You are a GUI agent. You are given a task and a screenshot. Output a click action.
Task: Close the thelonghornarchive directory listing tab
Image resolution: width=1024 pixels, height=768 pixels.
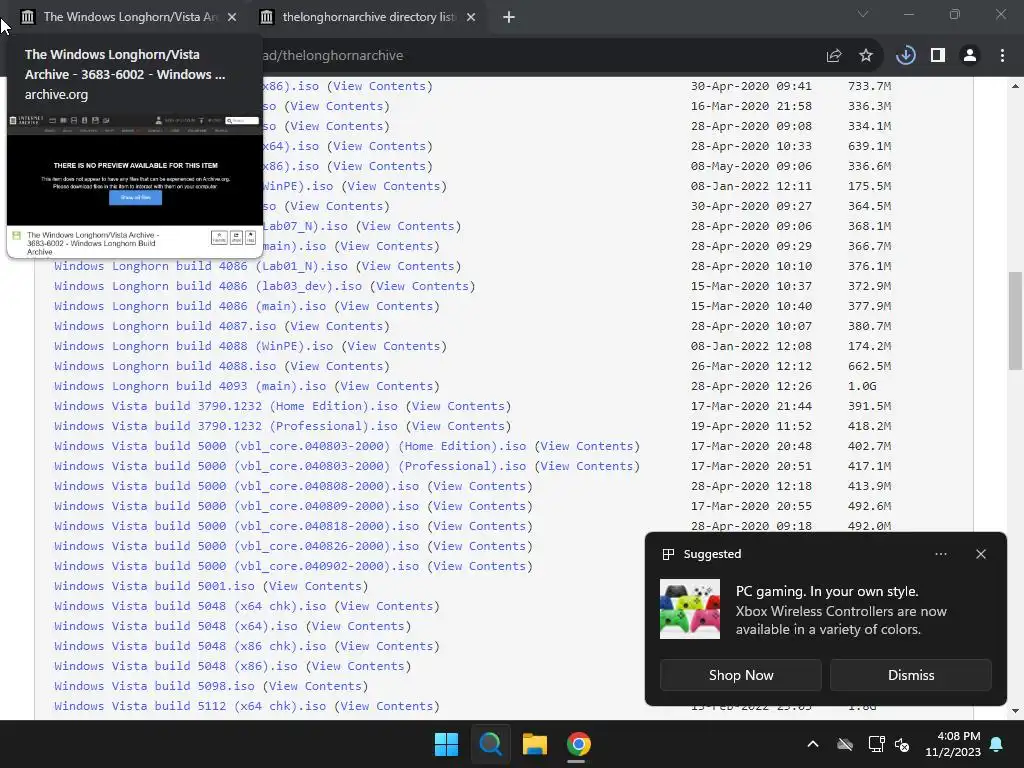click(471, 17)
